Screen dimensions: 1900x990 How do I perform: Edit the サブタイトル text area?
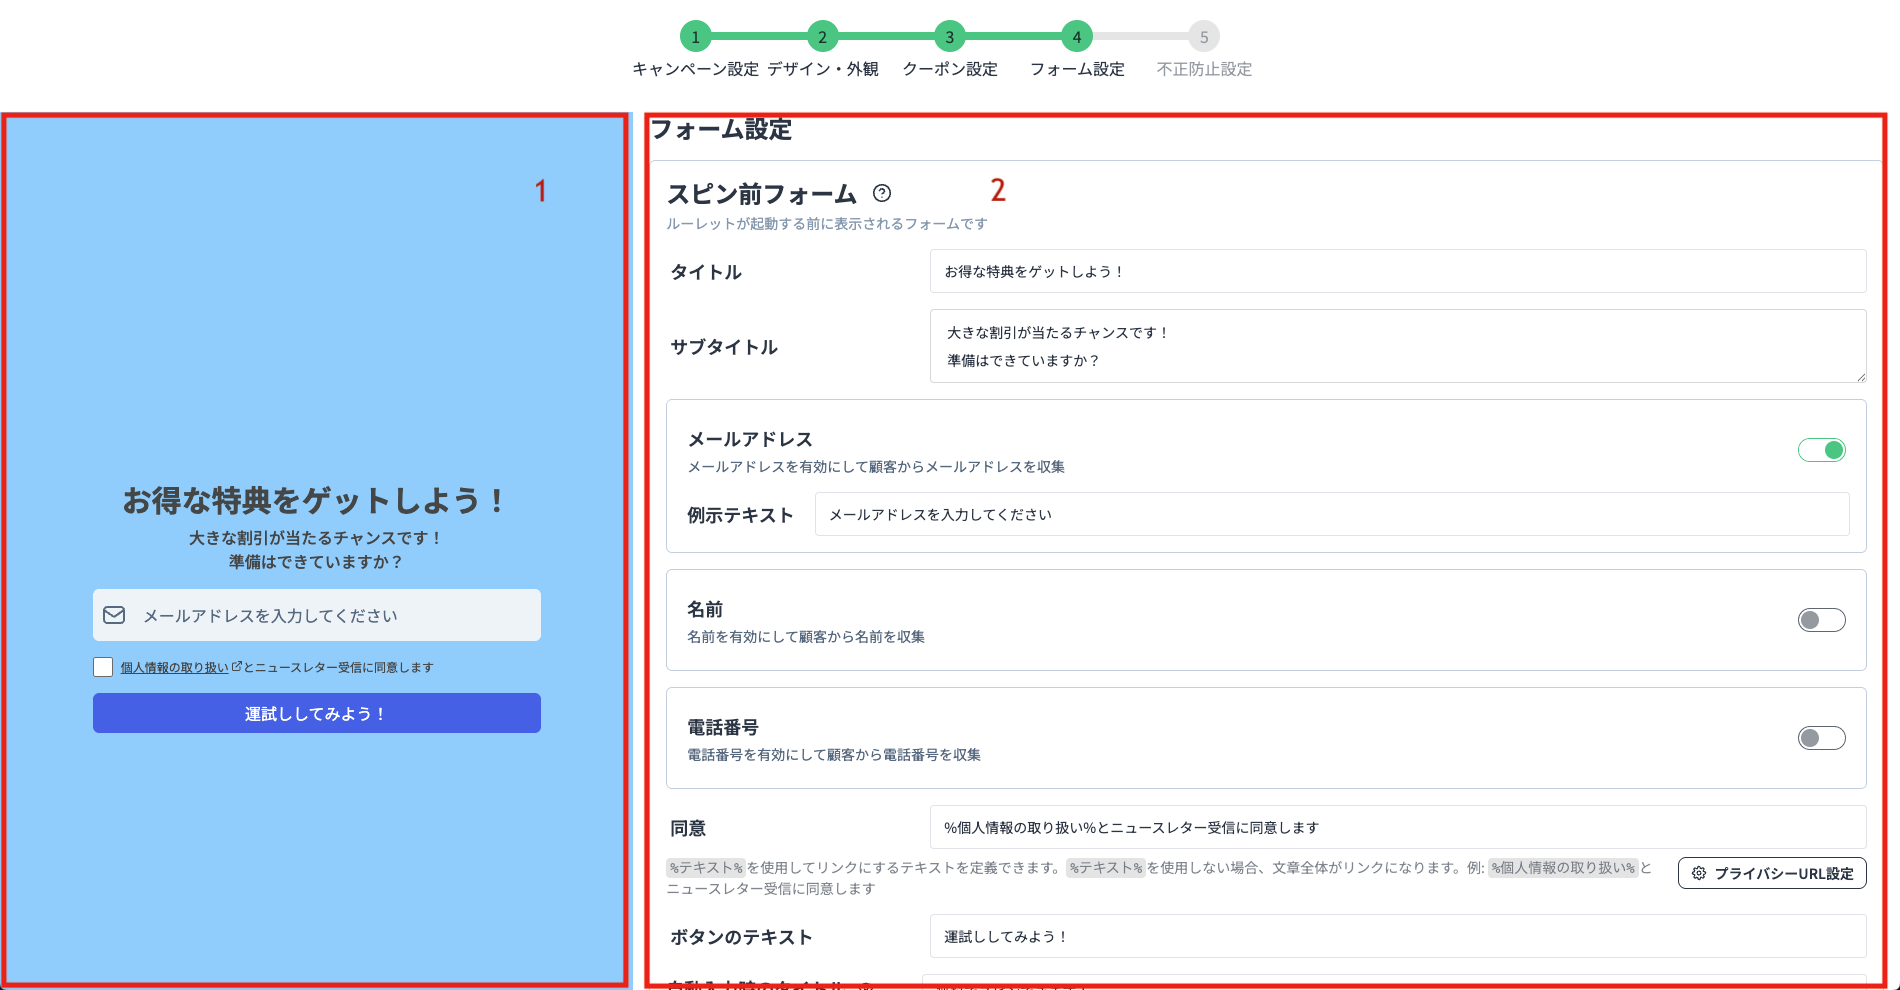tap(1395, 346)
